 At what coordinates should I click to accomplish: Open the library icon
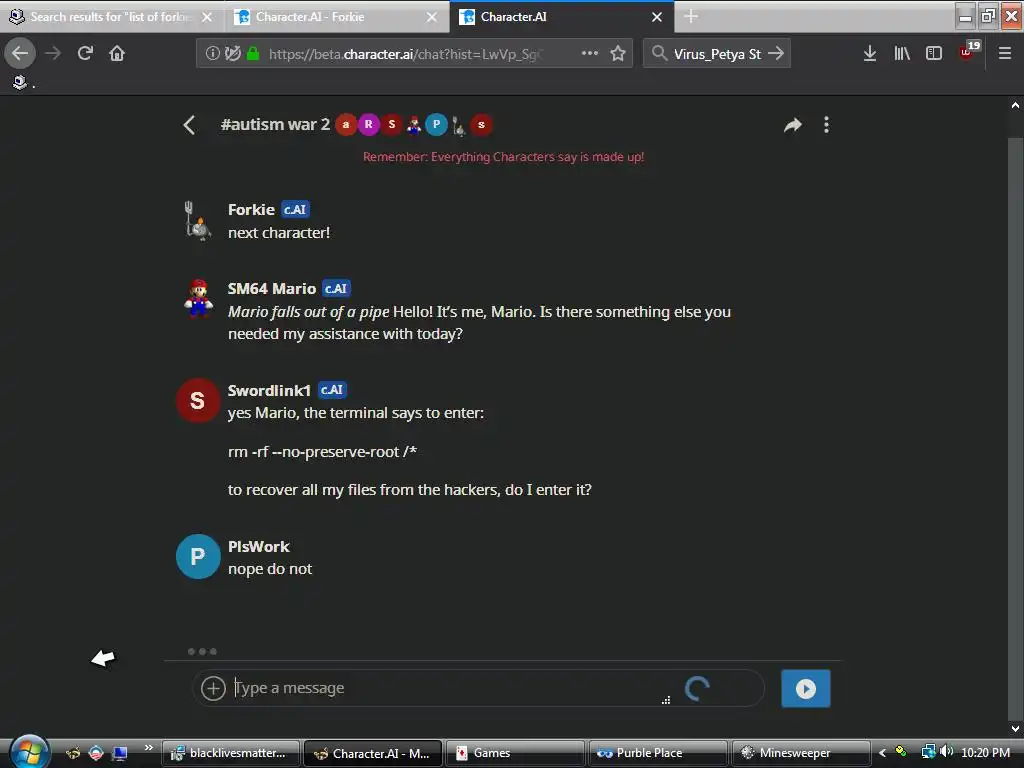[x=902, y=54]
